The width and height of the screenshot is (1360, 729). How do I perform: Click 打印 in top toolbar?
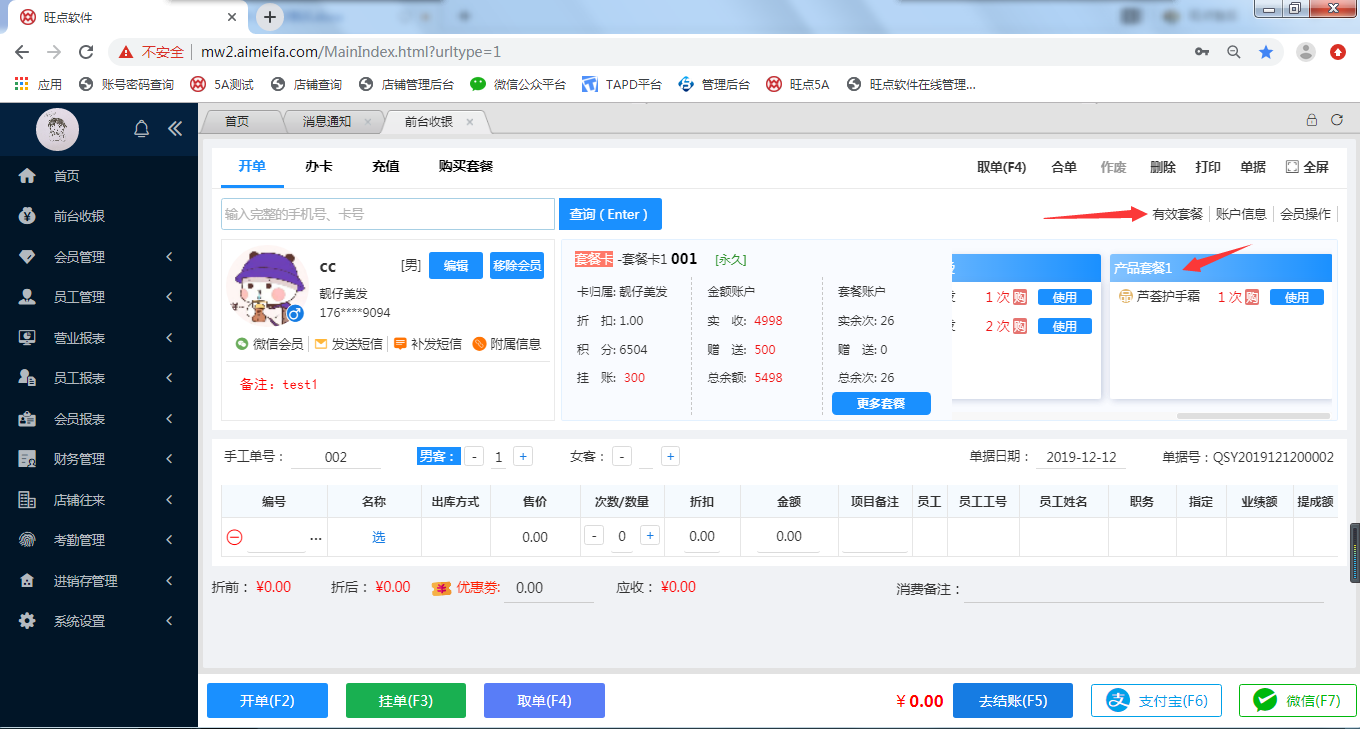[1208, 168]
